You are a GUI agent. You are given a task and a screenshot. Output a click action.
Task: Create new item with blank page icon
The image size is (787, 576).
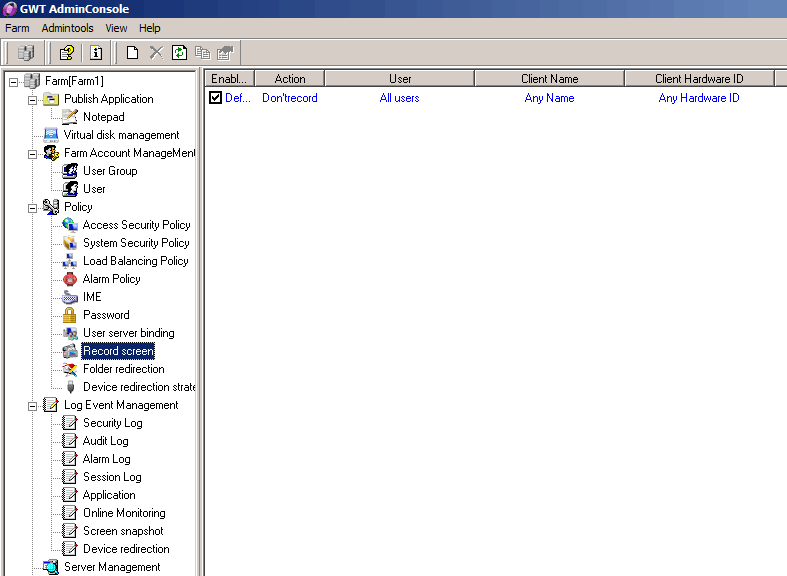(x=132, y=53)
